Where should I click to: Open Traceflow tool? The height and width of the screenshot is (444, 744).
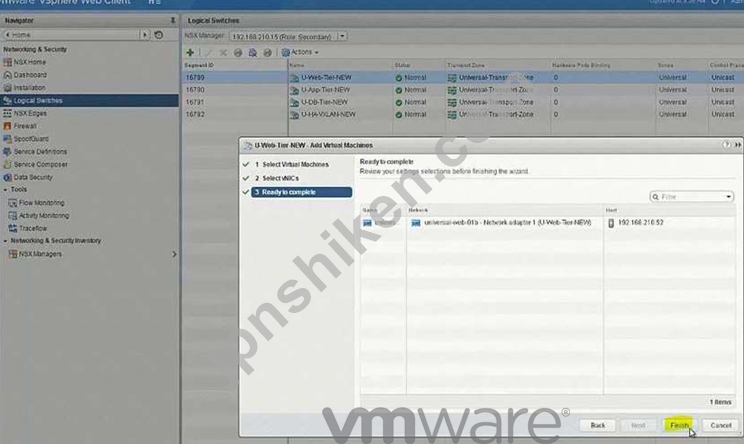33,229
